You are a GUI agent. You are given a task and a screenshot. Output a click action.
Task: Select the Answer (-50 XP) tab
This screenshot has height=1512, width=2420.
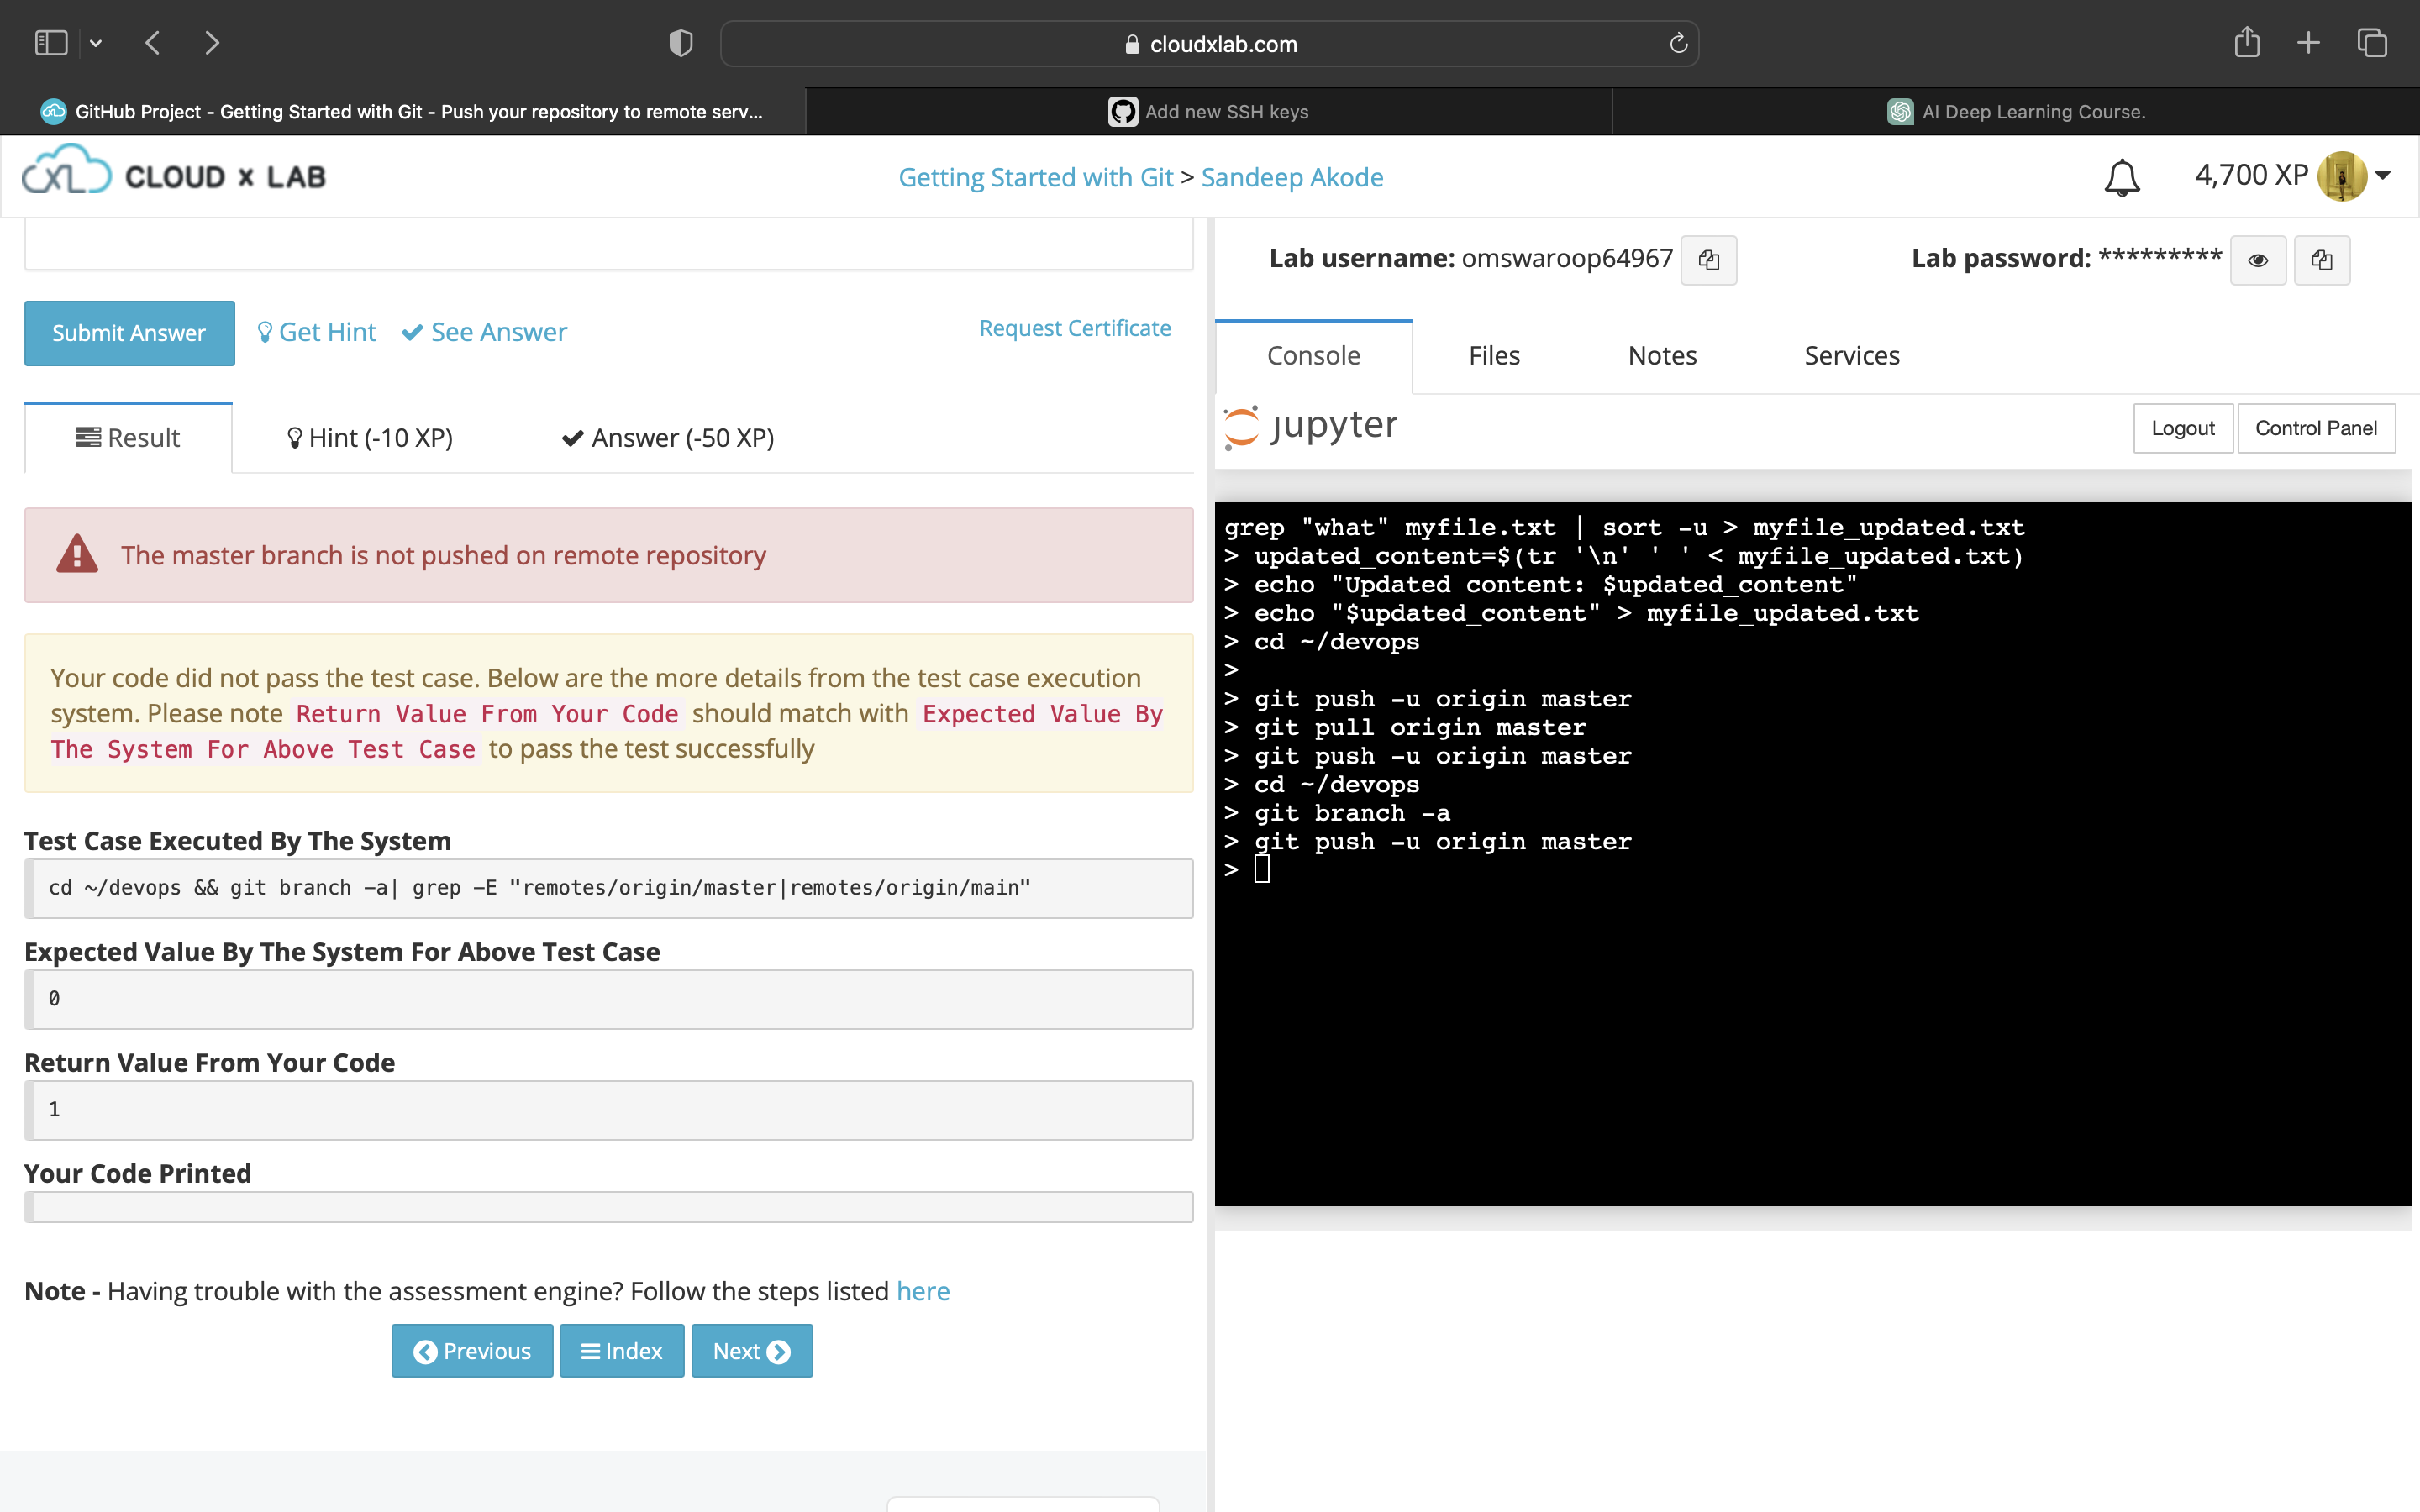[668, 438]
